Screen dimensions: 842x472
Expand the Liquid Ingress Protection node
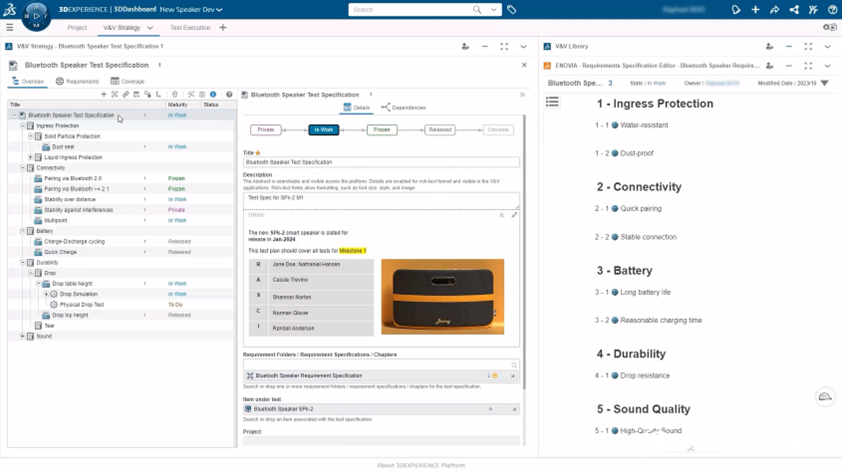pos(31,157)
